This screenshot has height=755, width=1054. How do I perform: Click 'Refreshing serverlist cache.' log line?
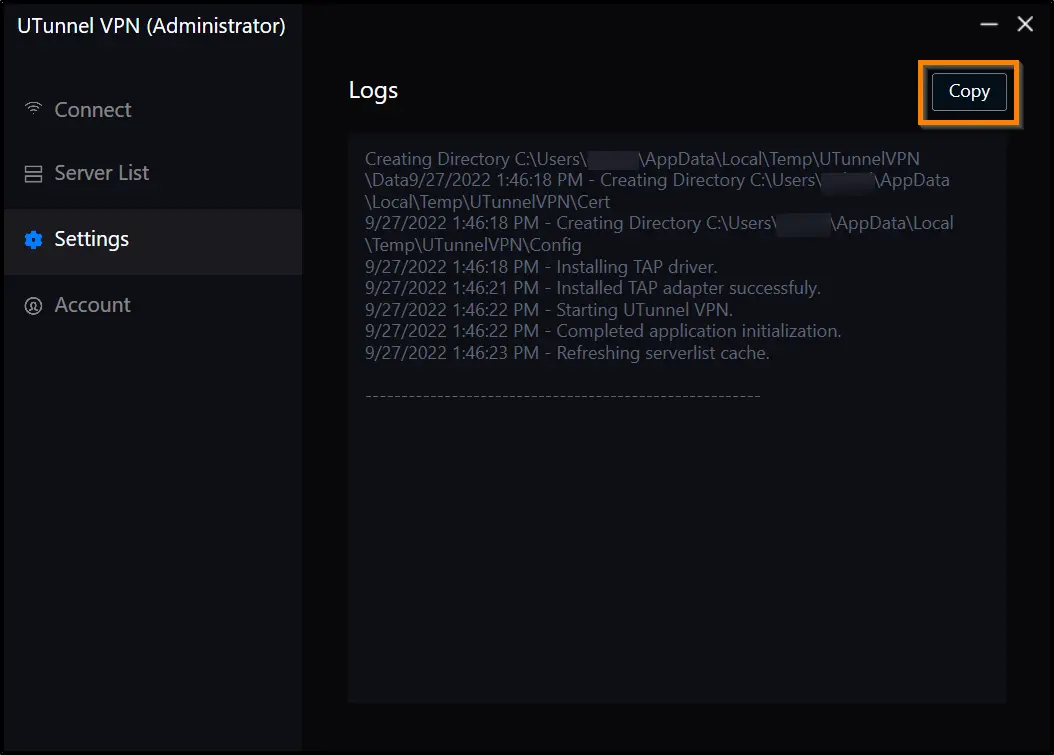567,353
